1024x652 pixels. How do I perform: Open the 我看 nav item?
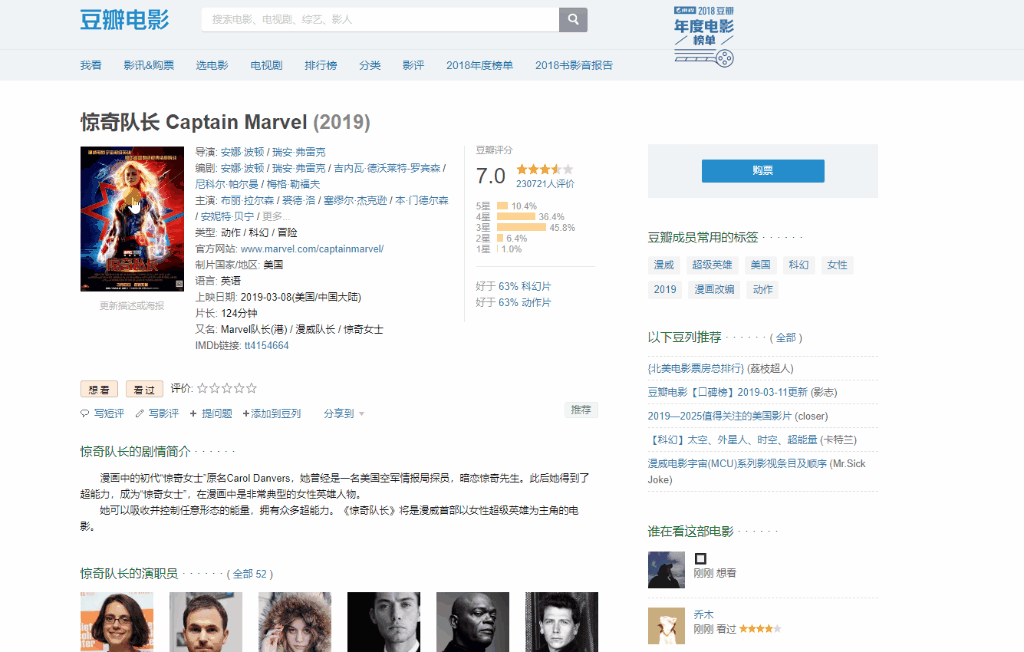pos(91,65)
